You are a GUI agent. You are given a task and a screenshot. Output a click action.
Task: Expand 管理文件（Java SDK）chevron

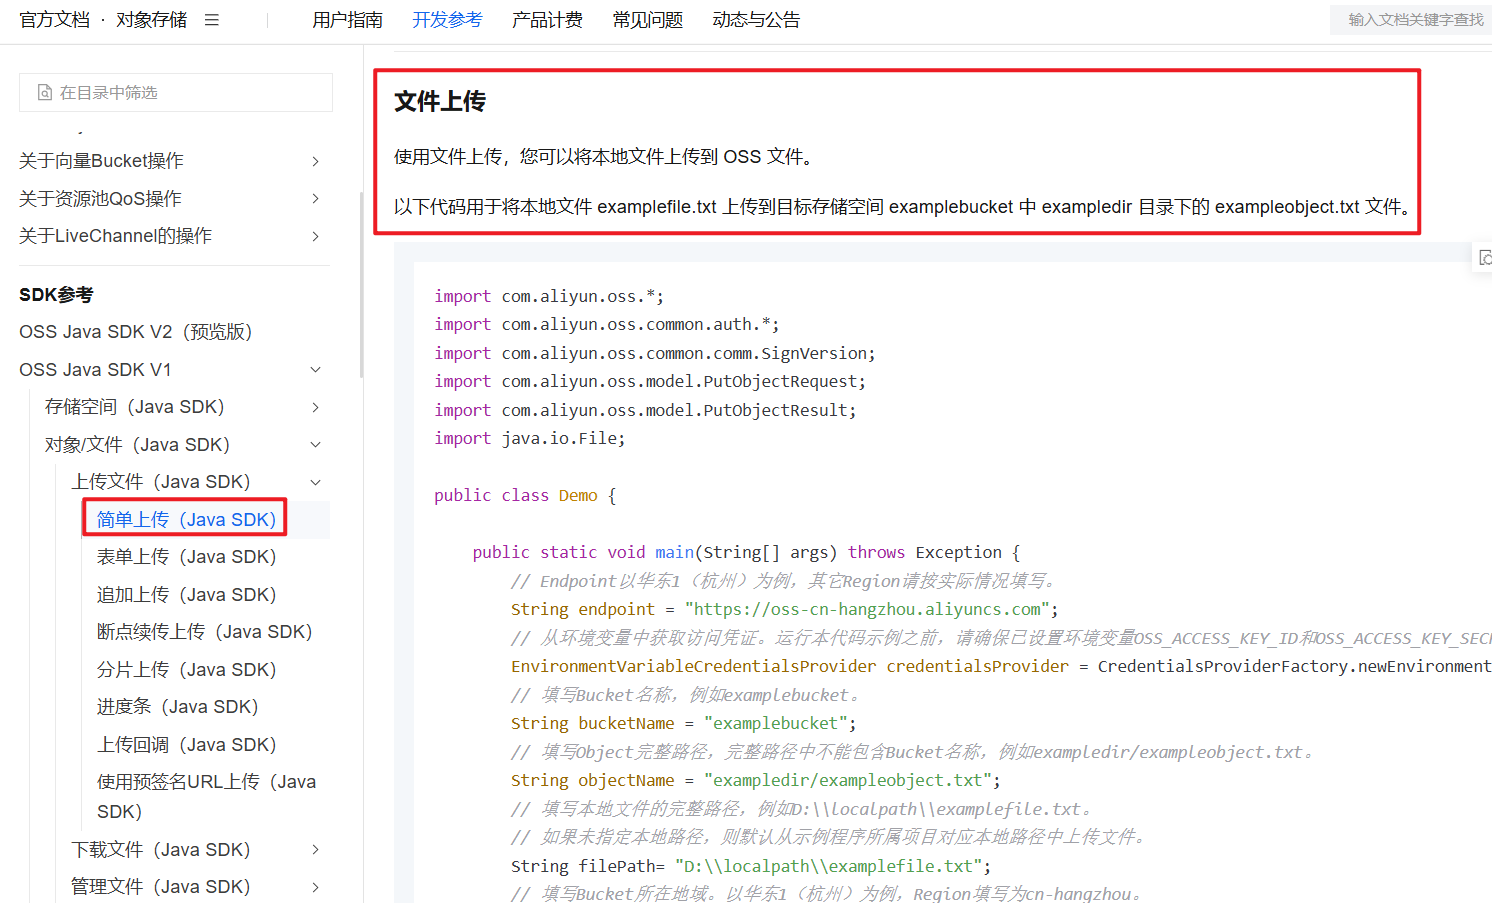pos(315,887)
